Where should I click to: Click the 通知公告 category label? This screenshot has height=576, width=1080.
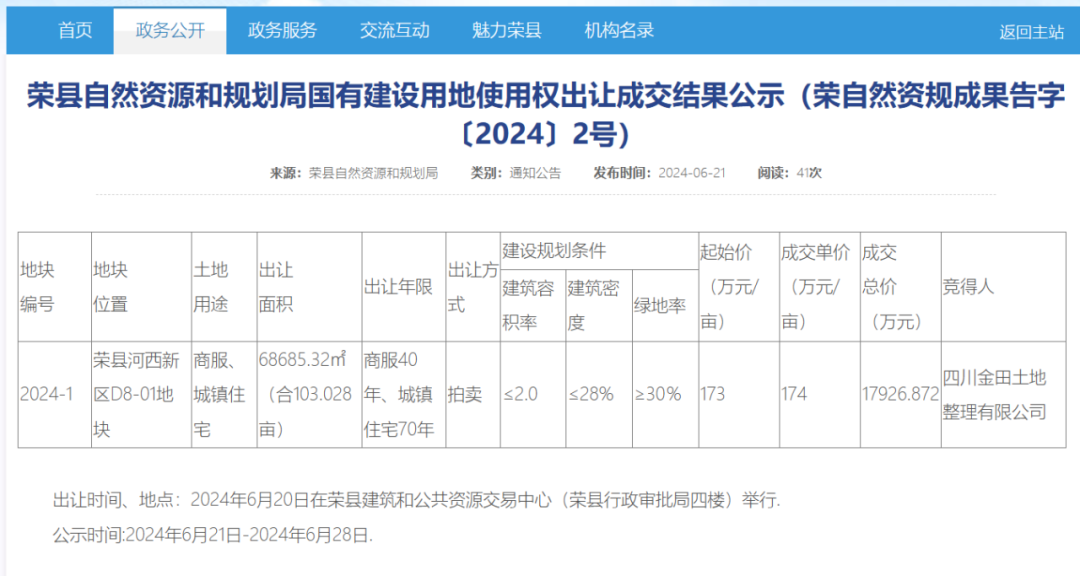tap(535, 173)
